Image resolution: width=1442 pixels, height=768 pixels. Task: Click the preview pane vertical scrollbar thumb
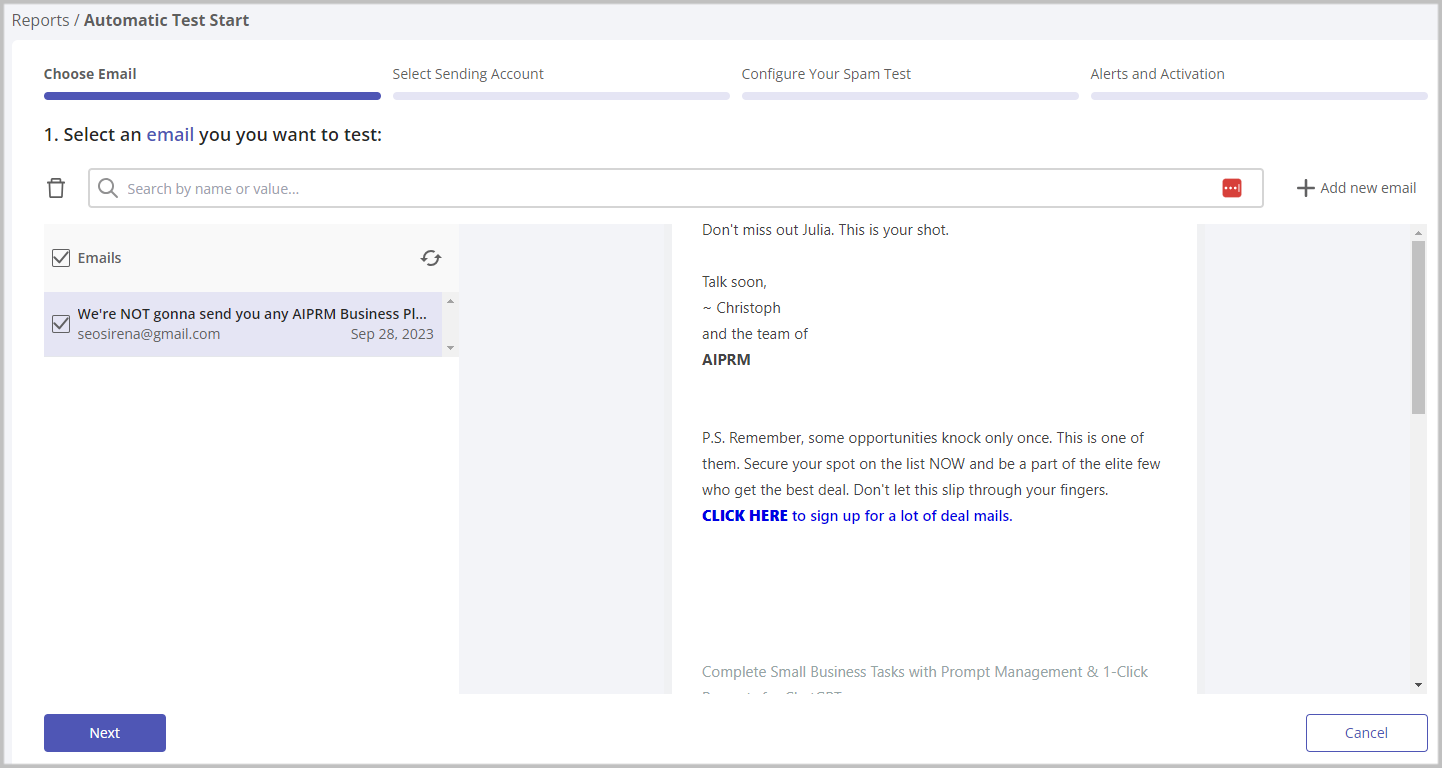click(1418, 326)
